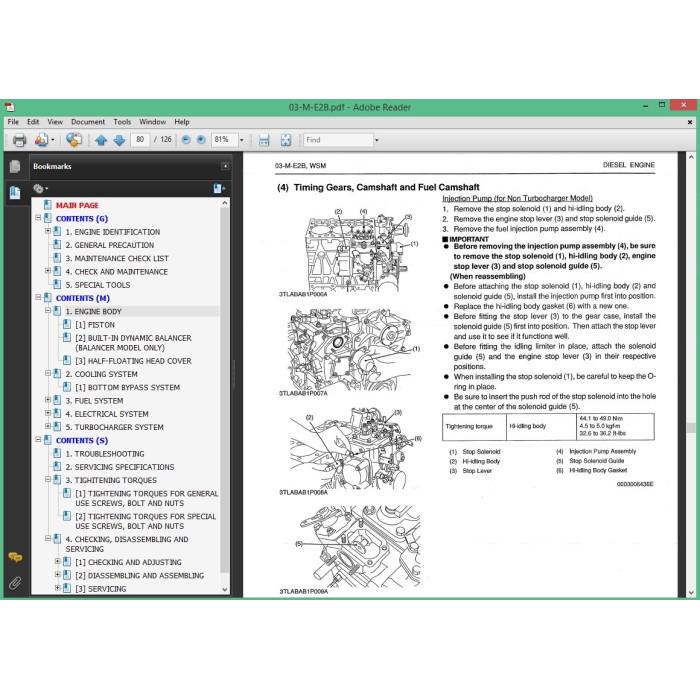
Task: Open the Help menu
Action: click(x=182, y=122)
